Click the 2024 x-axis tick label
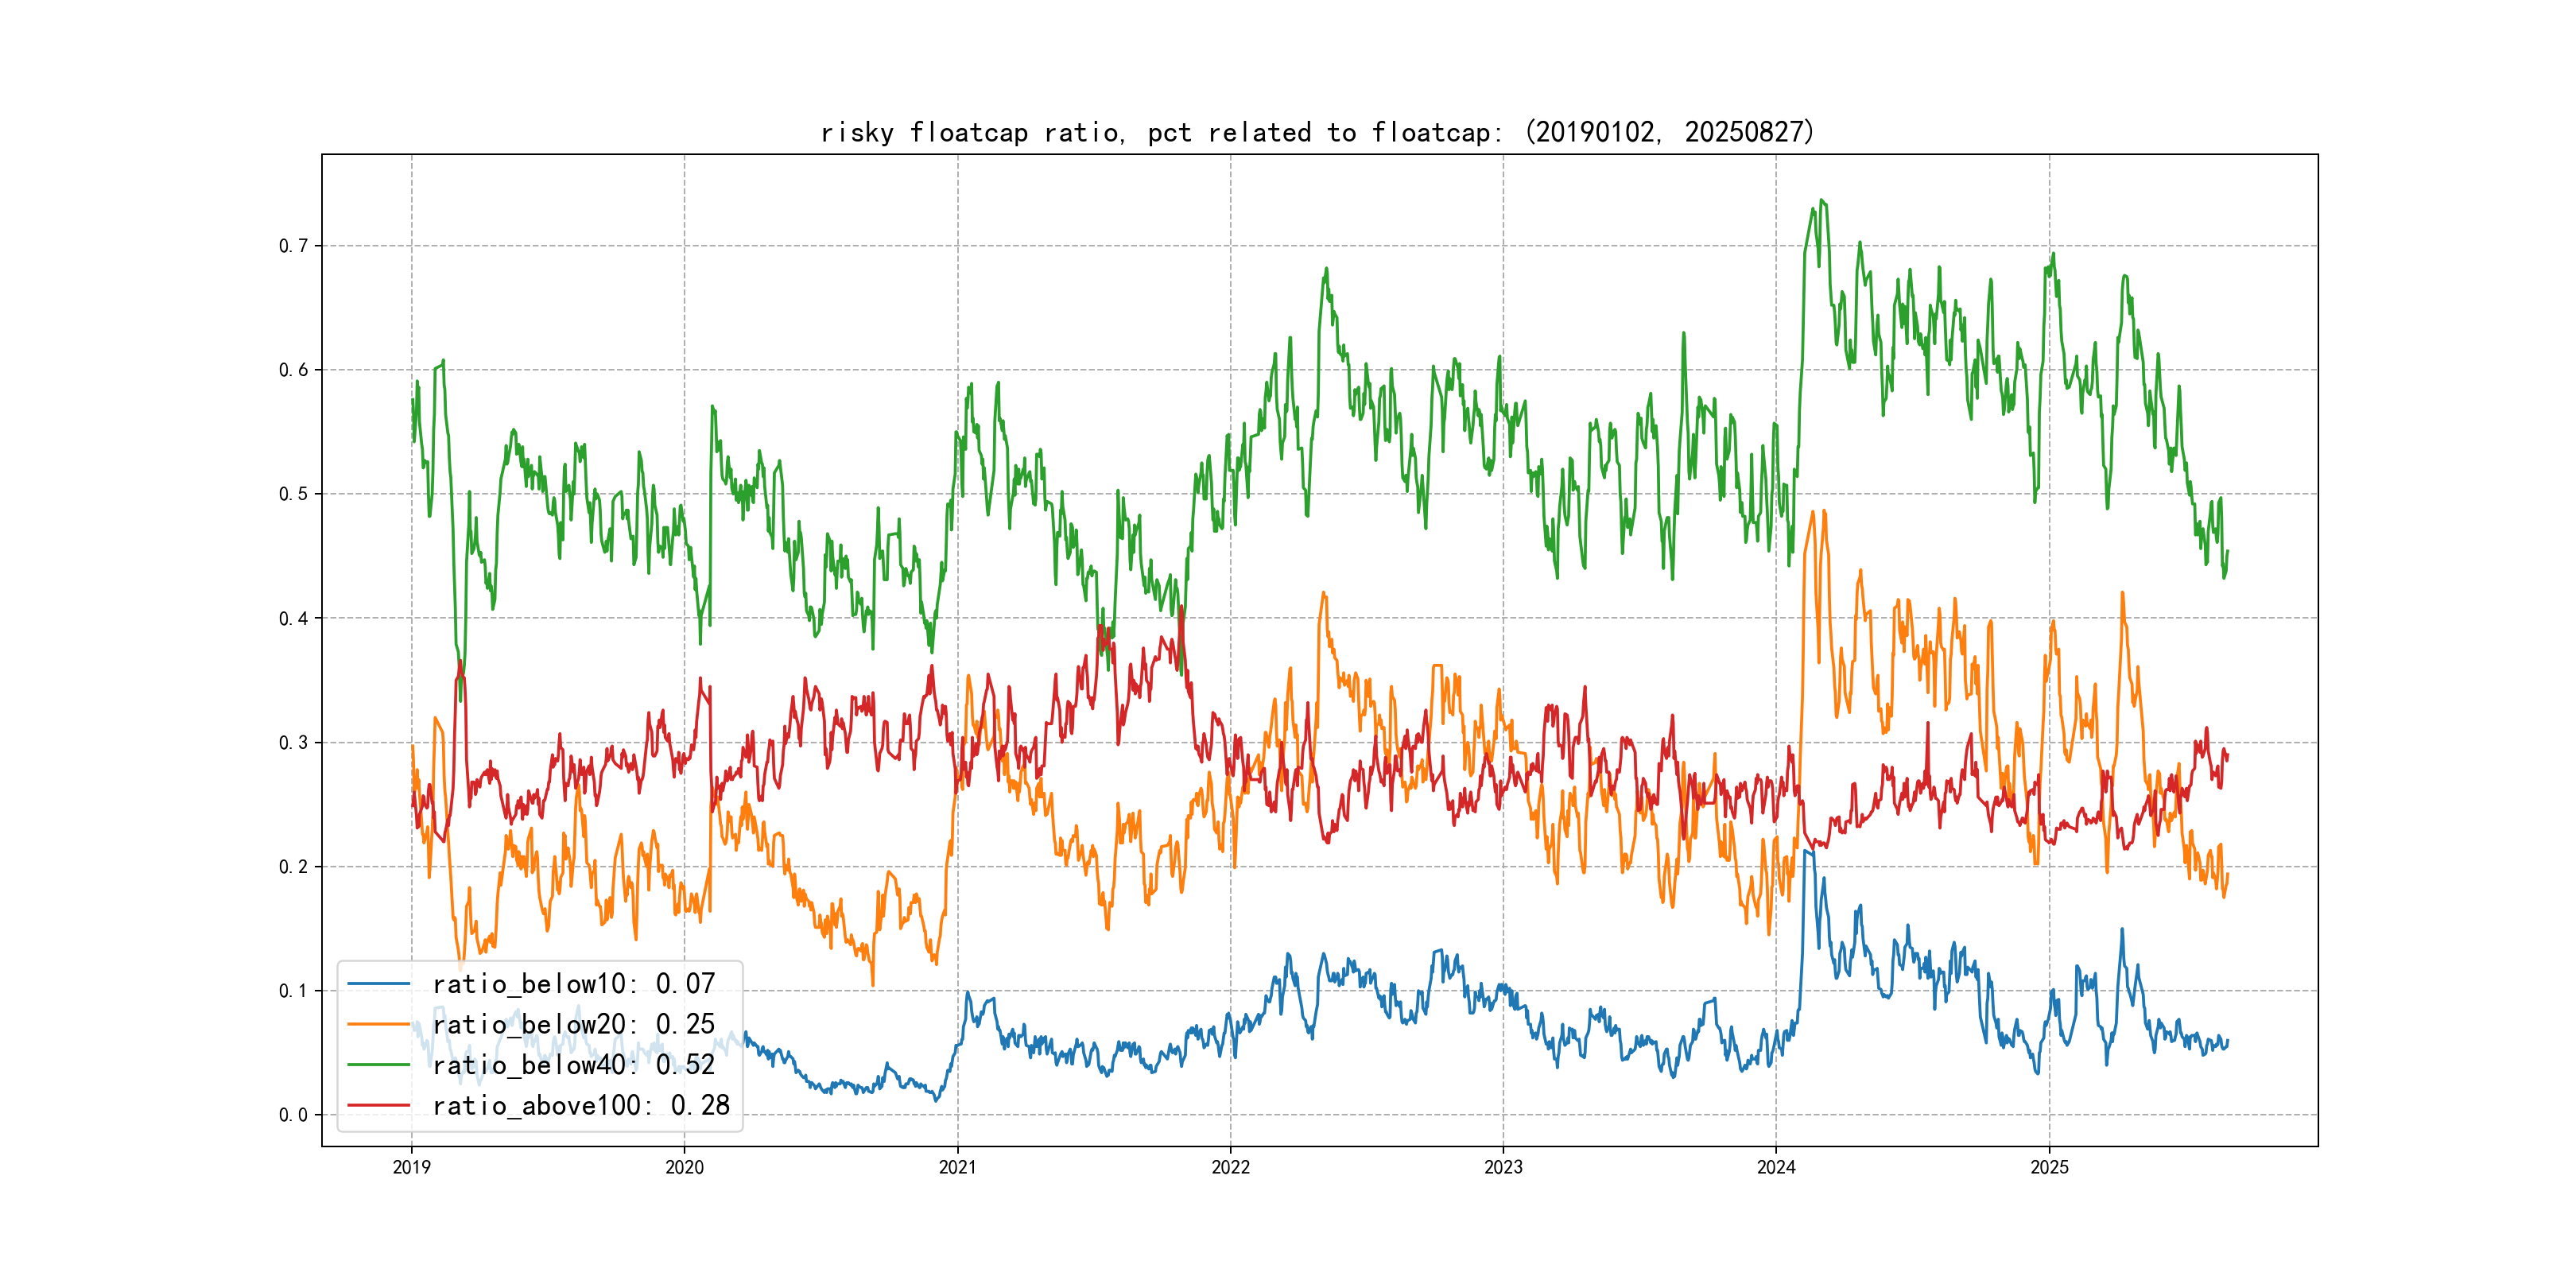2576x1288 pixels. tap(1776, 1167)
